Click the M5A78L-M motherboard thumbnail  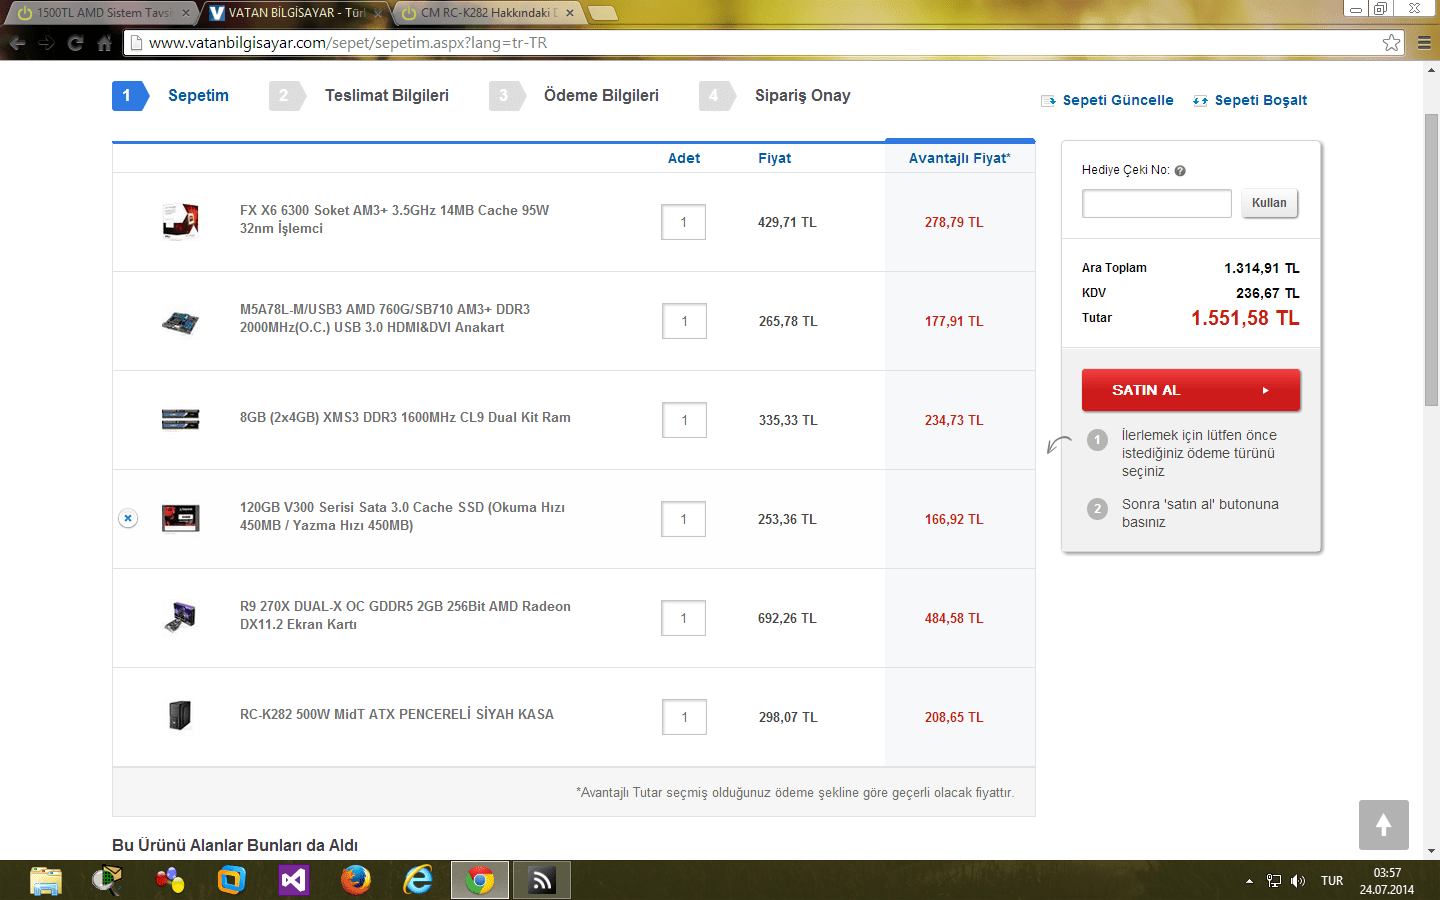tap(181, 321)
